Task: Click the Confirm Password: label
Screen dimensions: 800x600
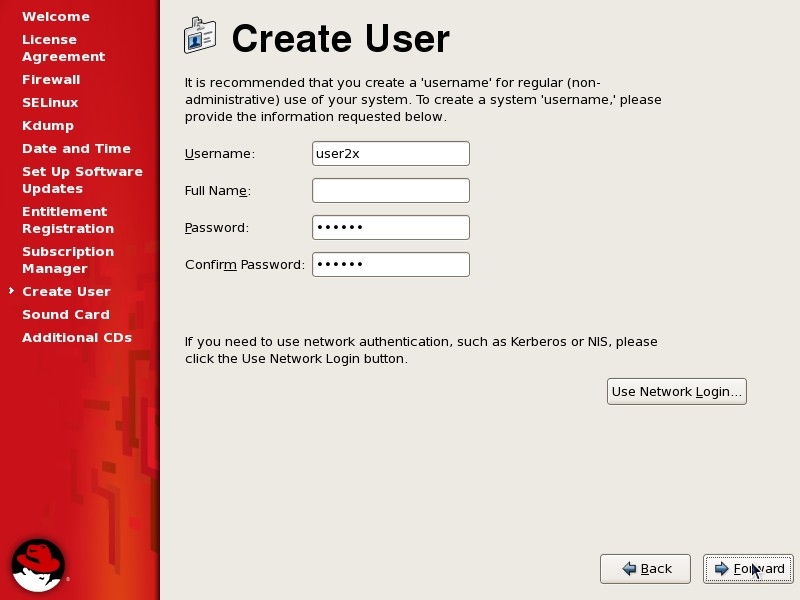Action: (x=244, y=265)
